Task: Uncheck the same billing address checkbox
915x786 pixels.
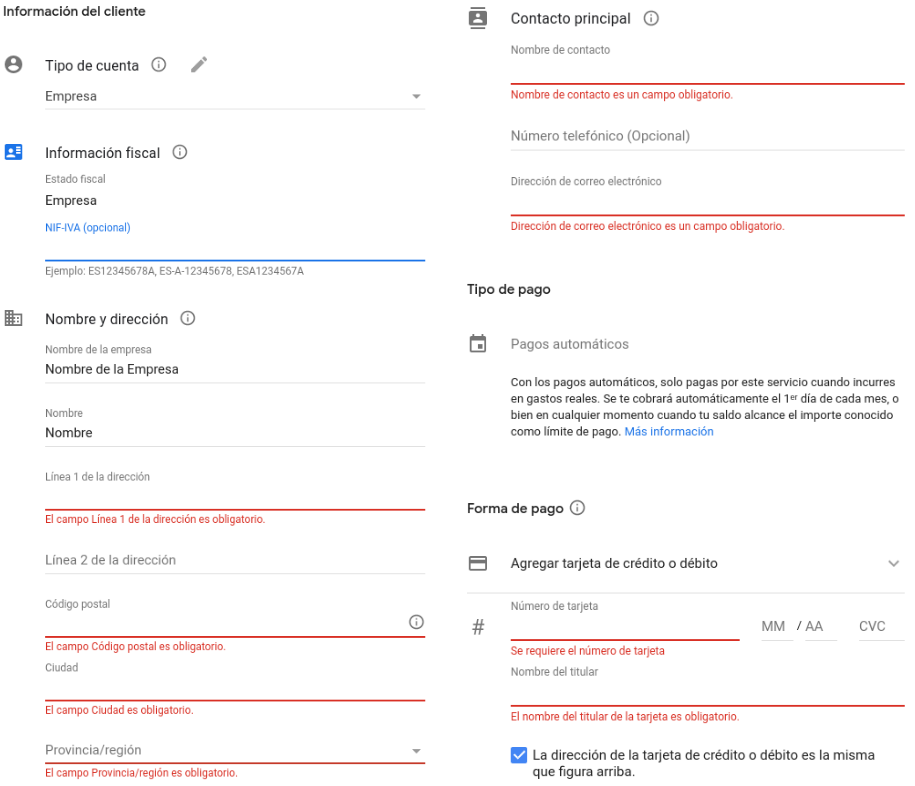Action: (519, 755)
